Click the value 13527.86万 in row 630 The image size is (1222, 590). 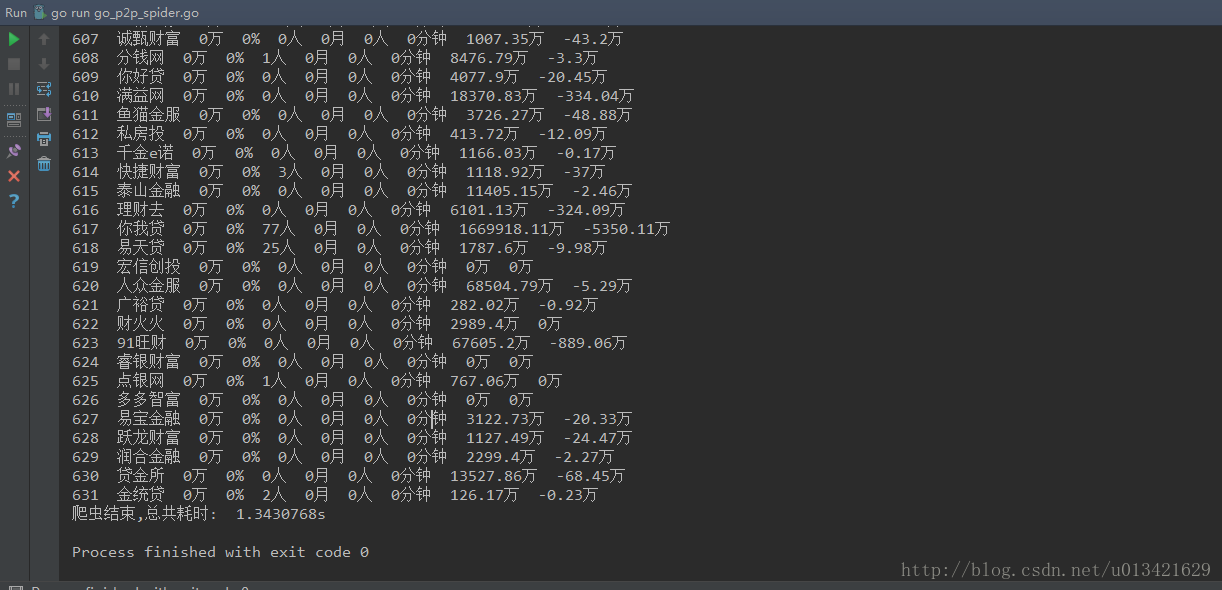pyautogui.click(x=495, y=476)
